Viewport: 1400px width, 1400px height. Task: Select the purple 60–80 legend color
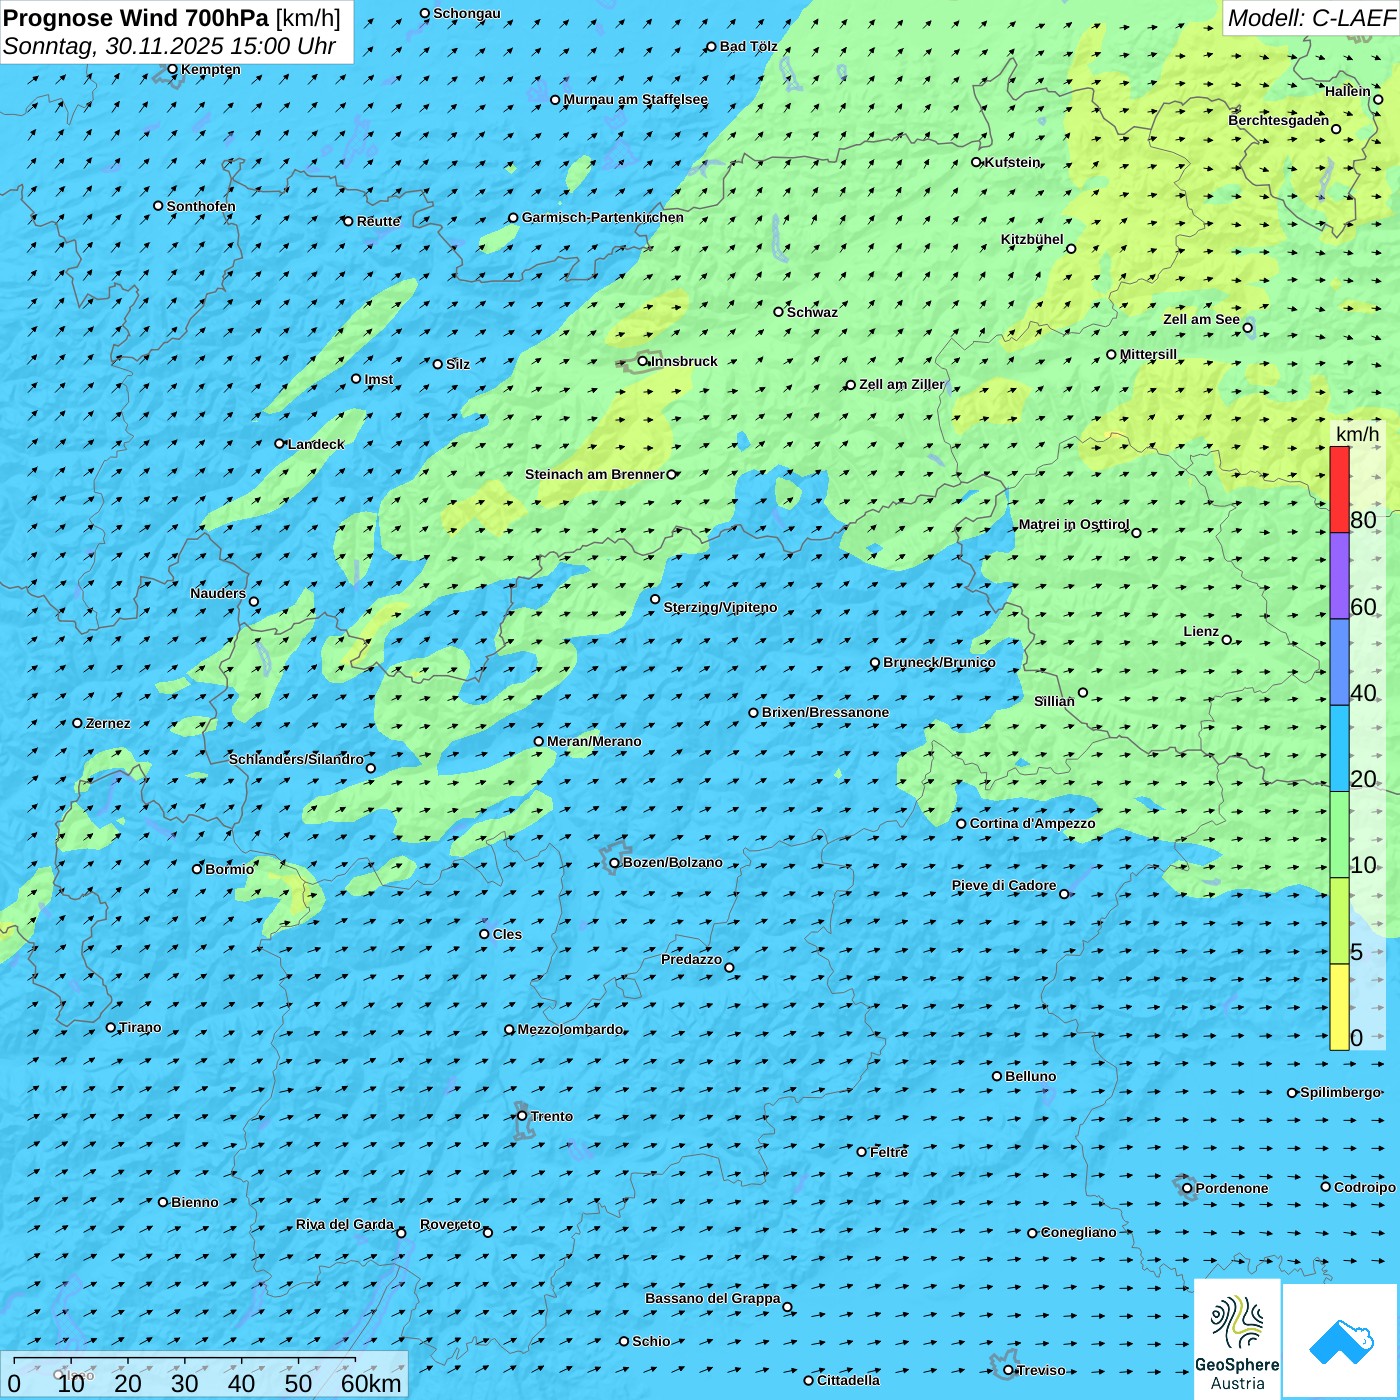coord(1339,576)
